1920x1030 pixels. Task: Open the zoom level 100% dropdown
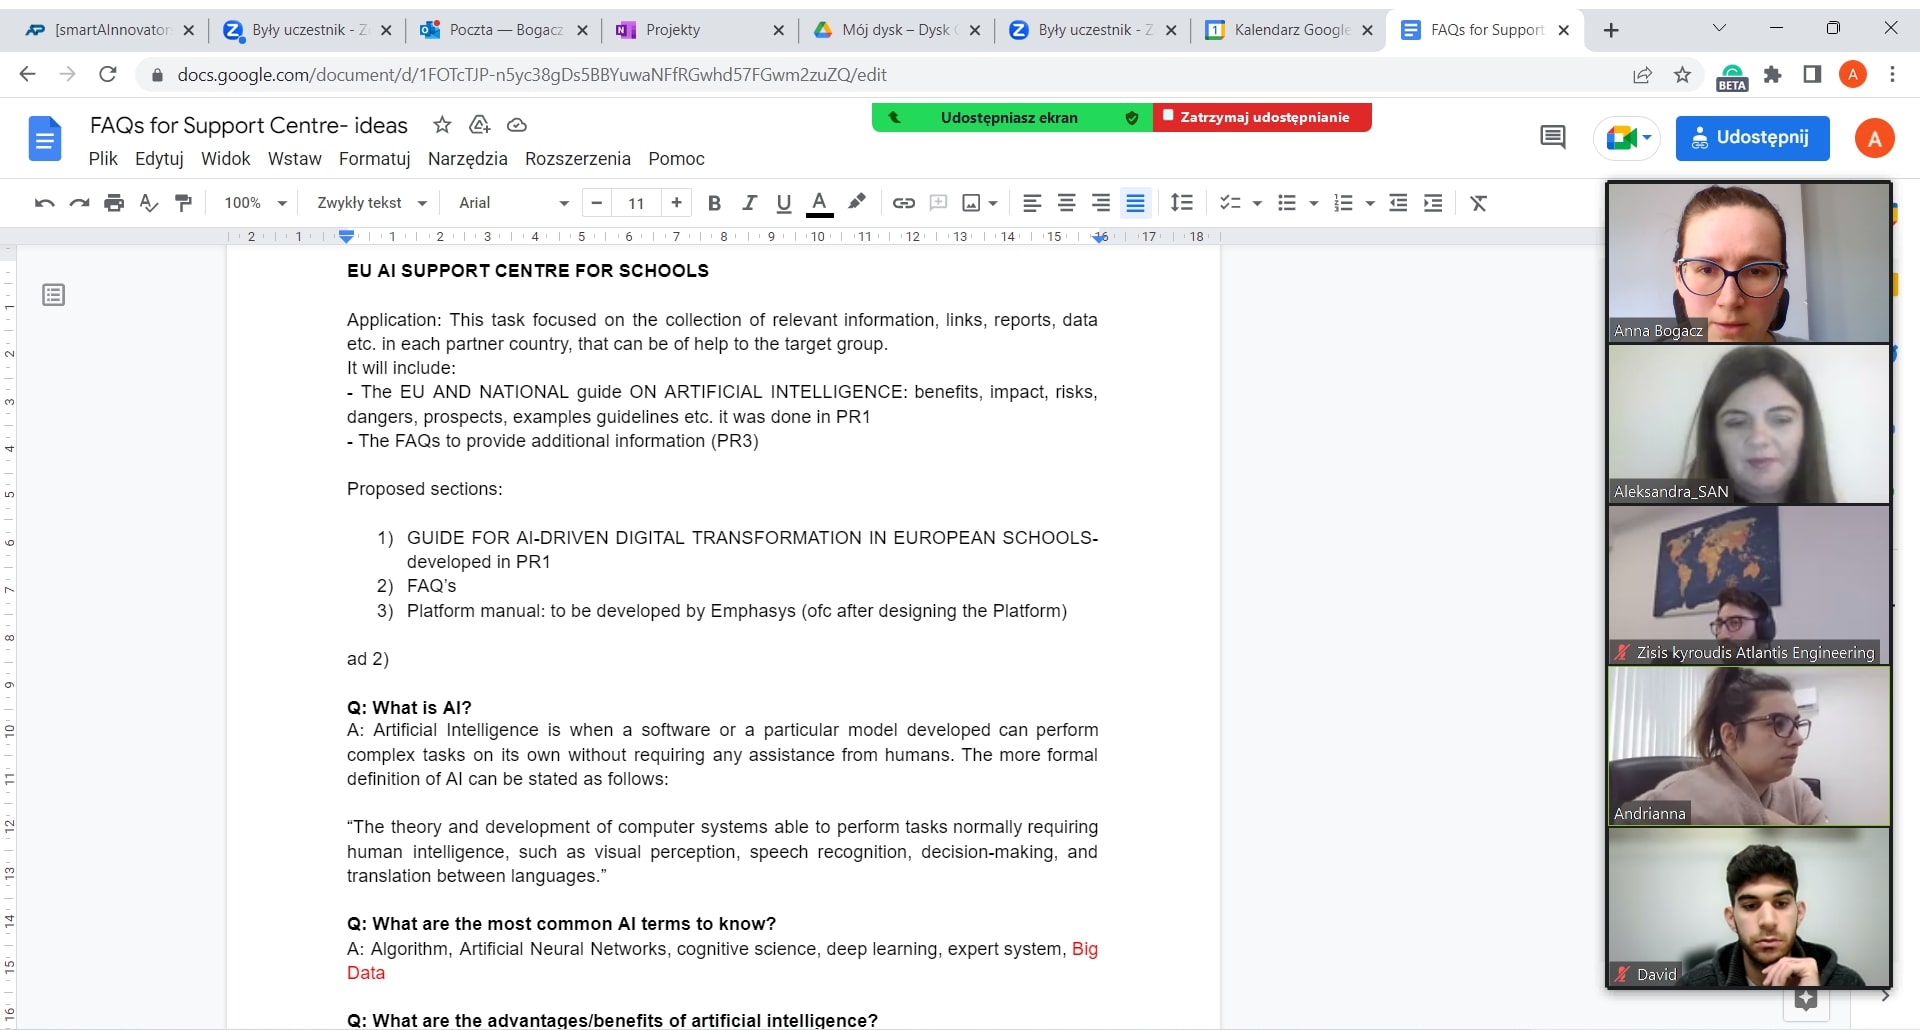tap(255, 203)
